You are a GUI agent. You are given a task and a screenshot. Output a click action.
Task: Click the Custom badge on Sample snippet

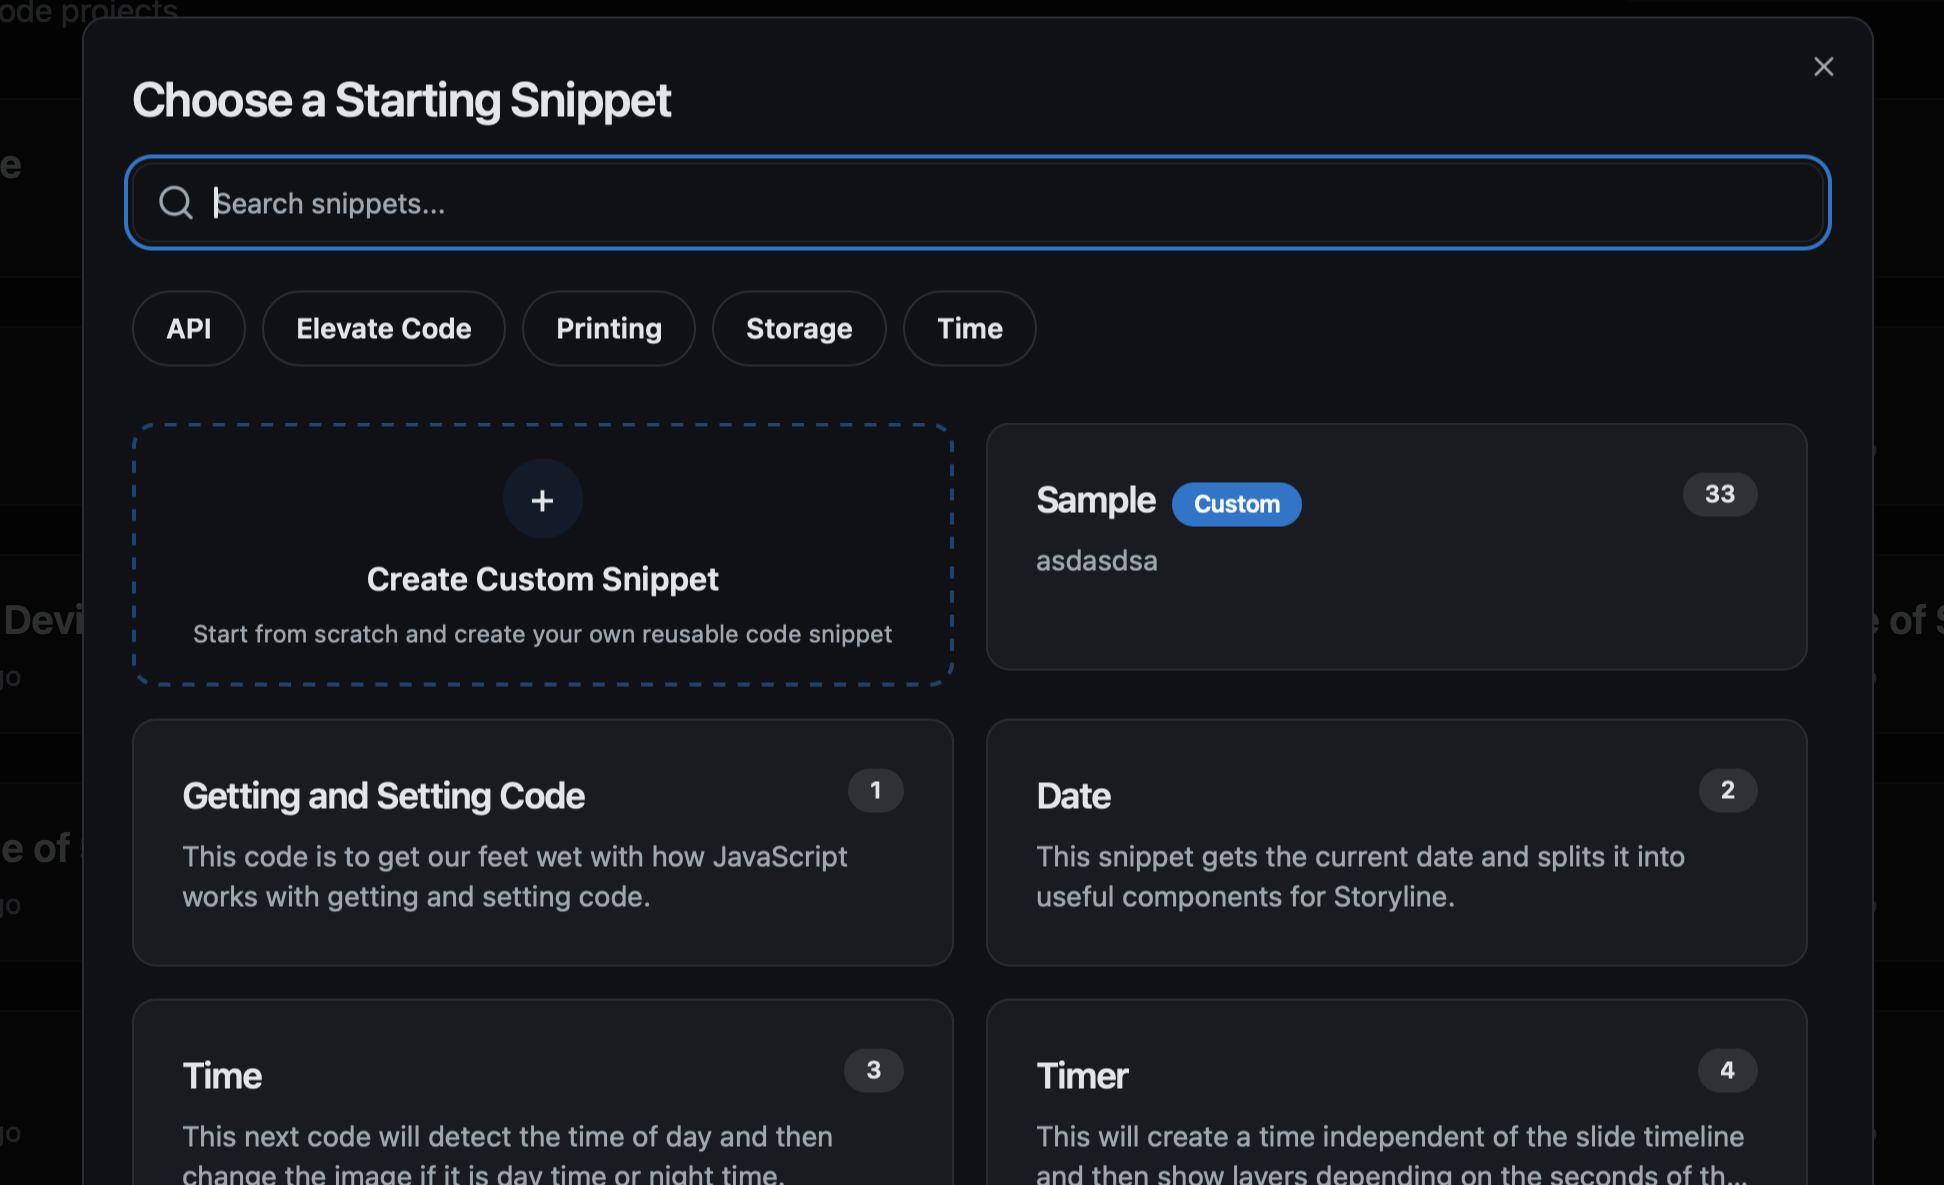[x=1236, y=504]
